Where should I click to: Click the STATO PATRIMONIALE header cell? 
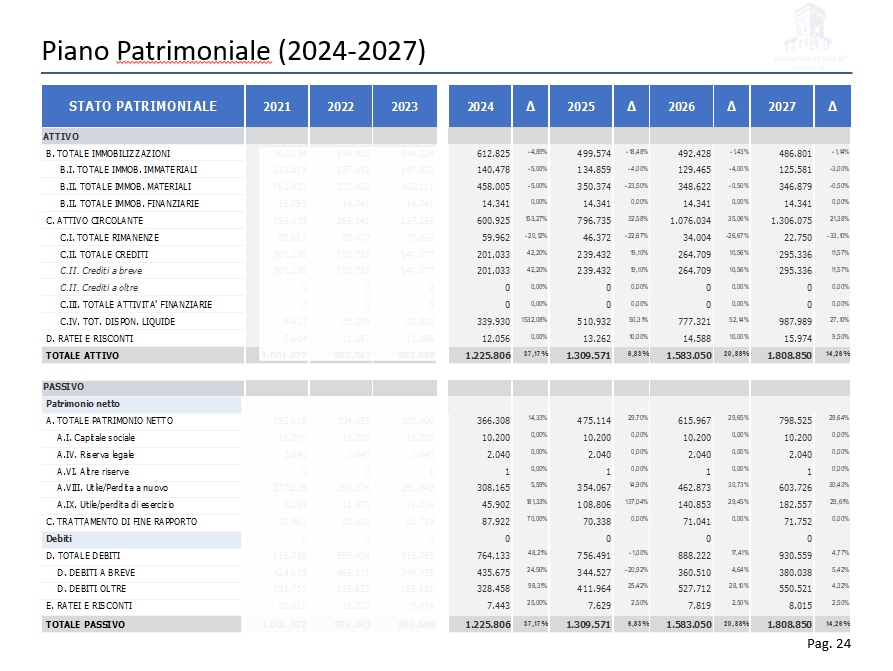click(x=143, y=106)
